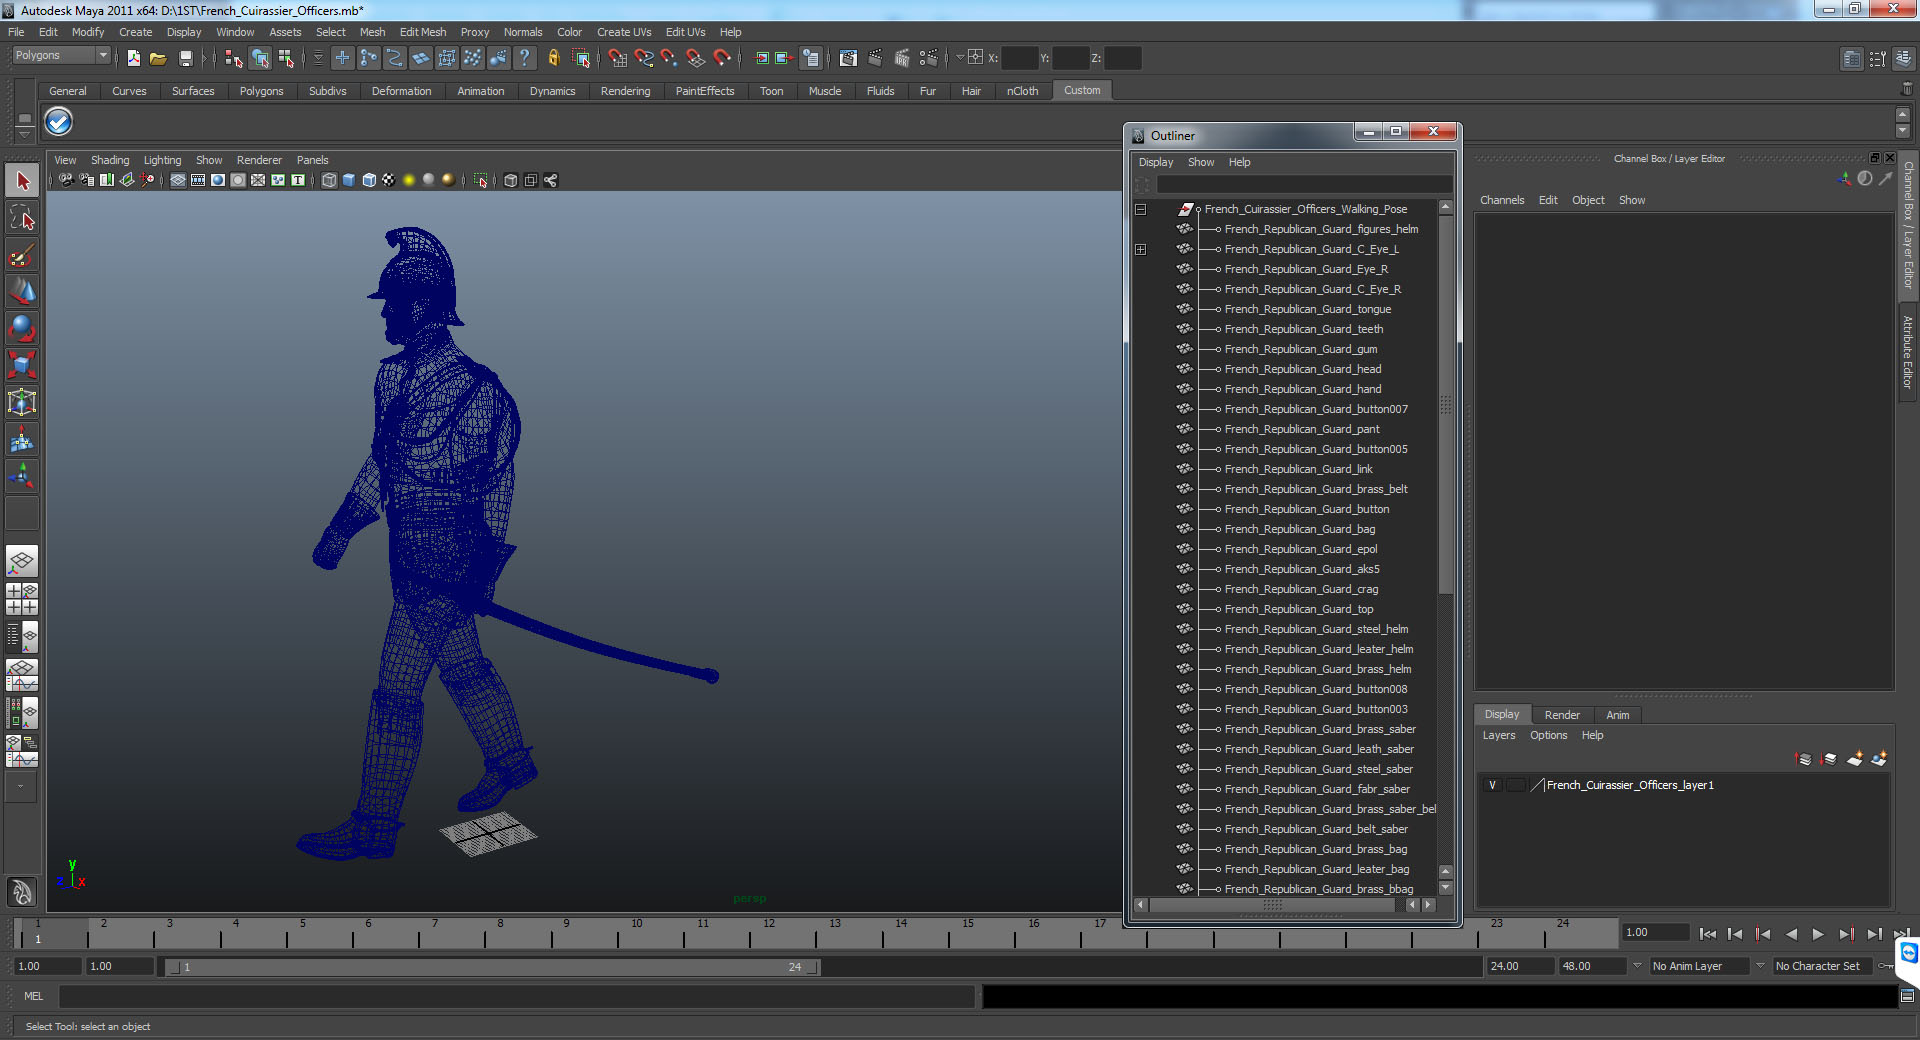Toggle the viewport grid display icon
This screenshot has width=1920, height=1040.
[178, 180]
